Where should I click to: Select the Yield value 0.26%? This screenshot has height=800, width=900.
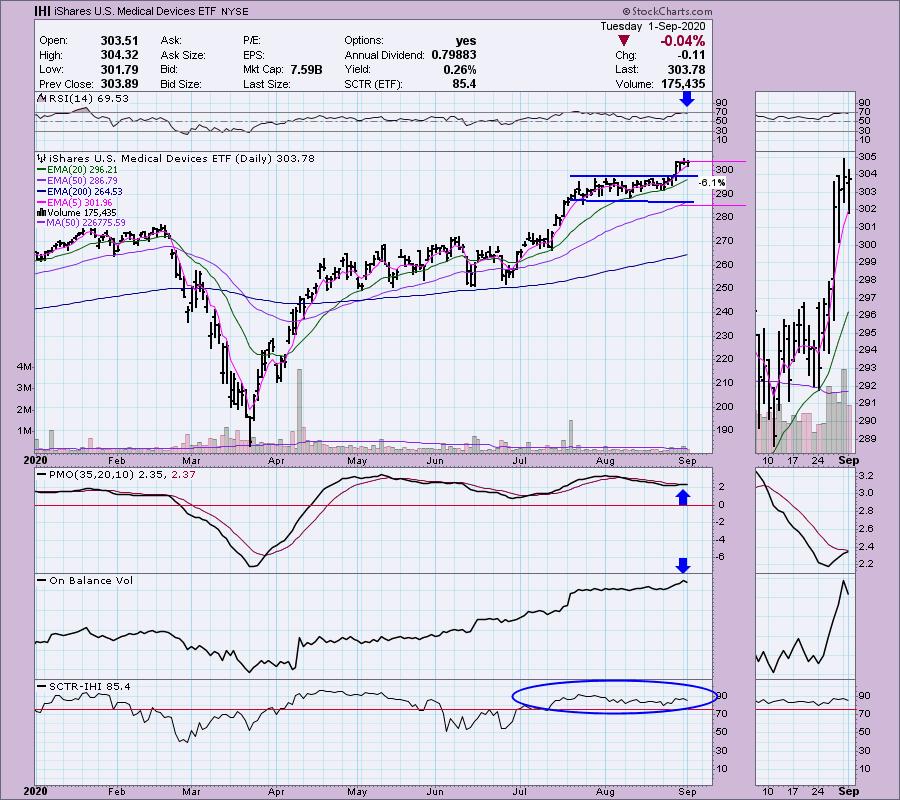click(460, 69)
